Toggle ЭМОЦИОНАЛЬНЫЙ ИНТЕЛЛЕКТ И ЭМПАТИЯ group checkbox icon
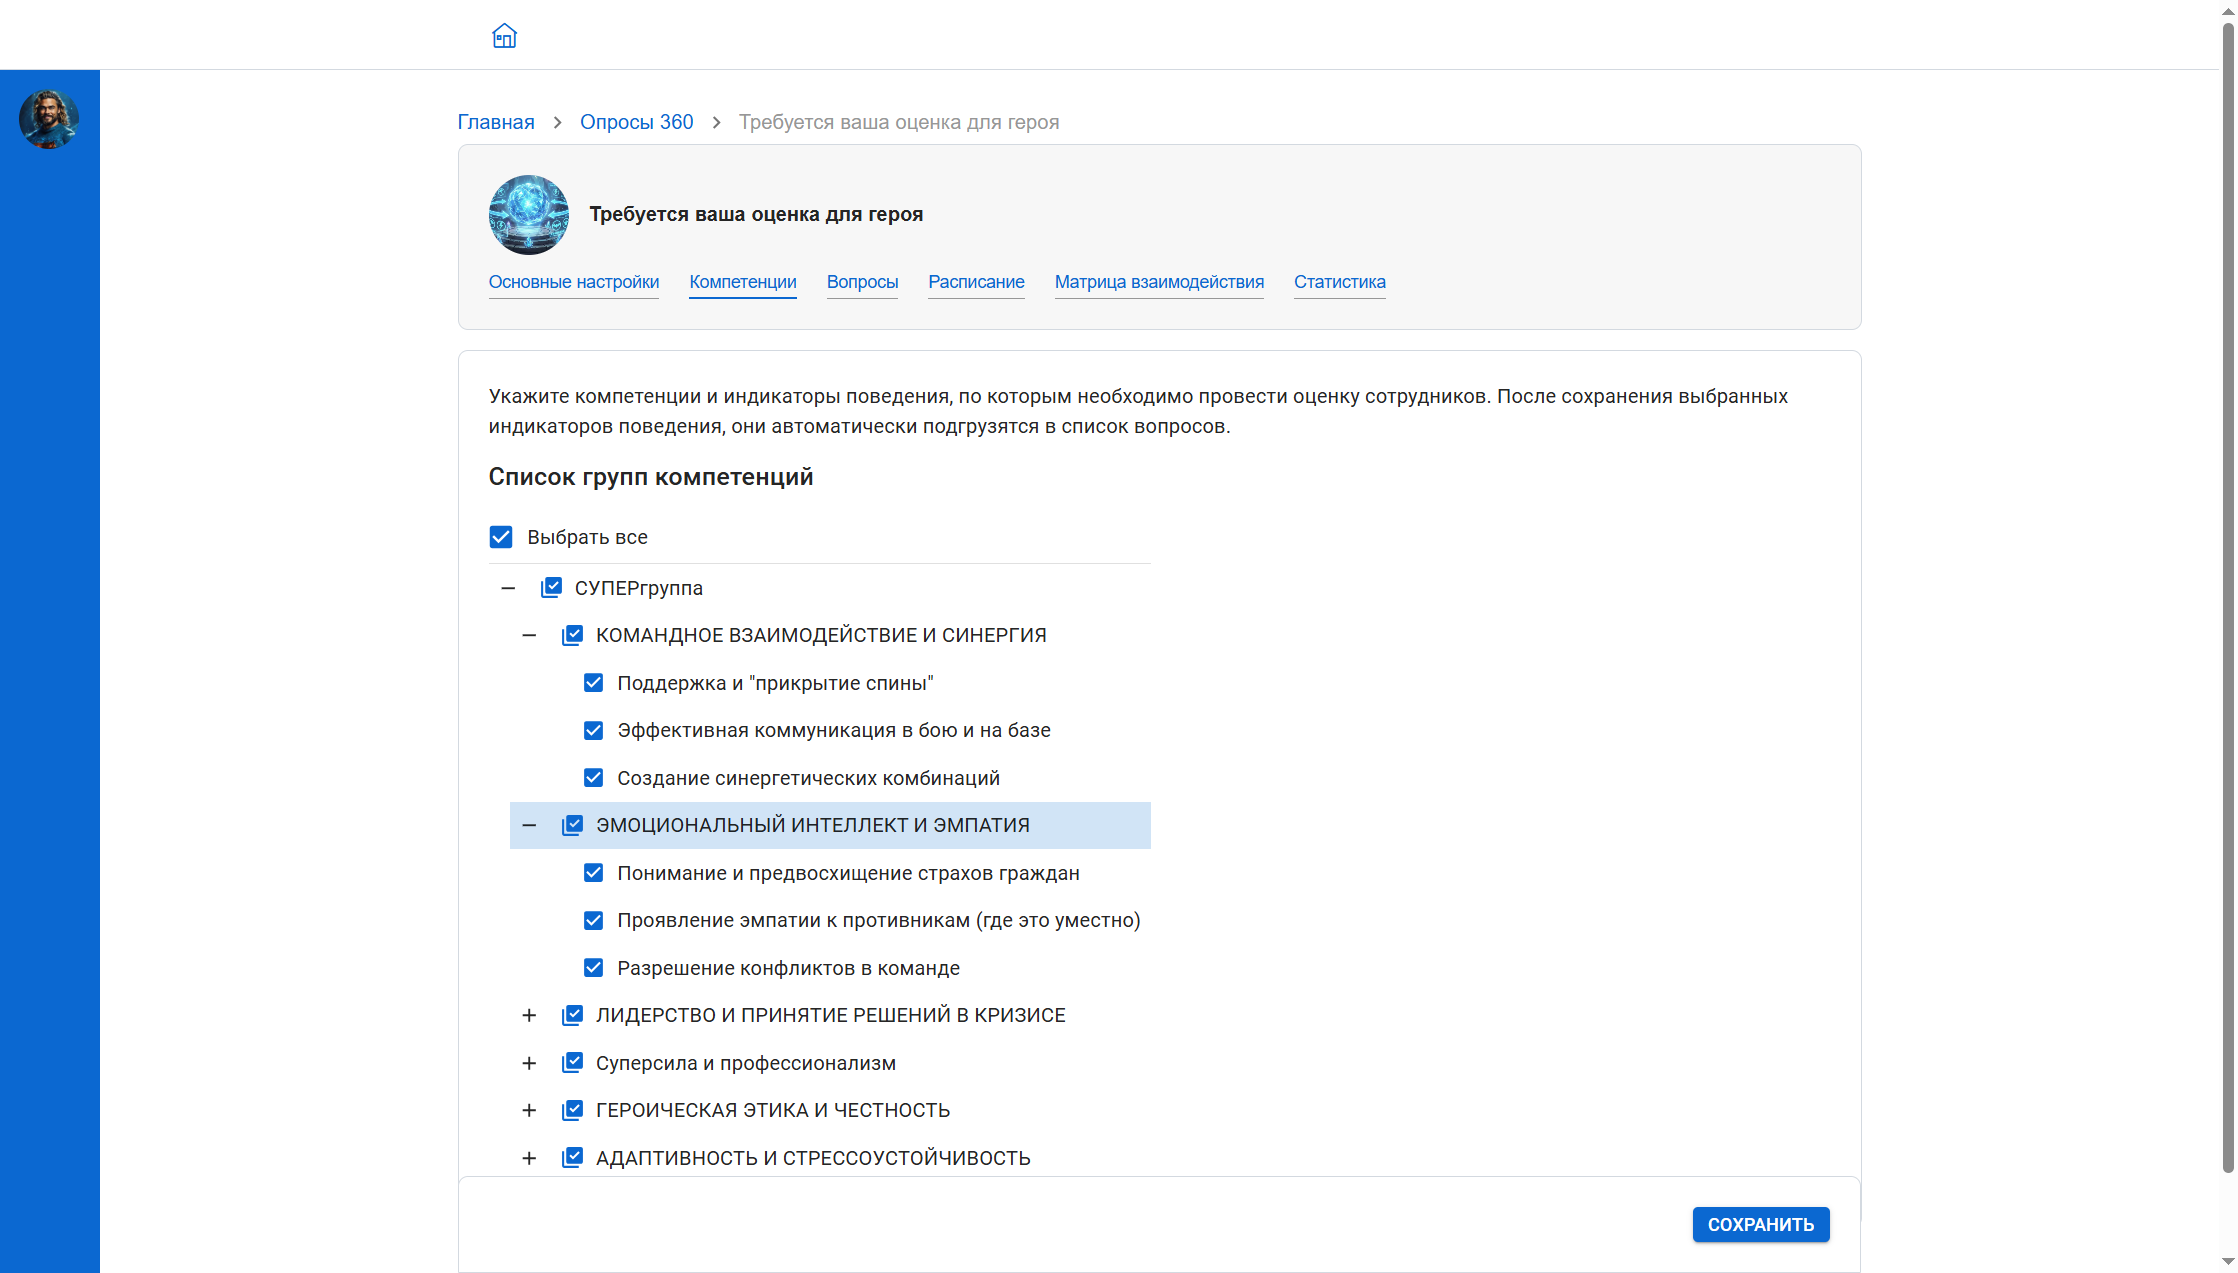The image size is (2238, 1273). (572, 825)
